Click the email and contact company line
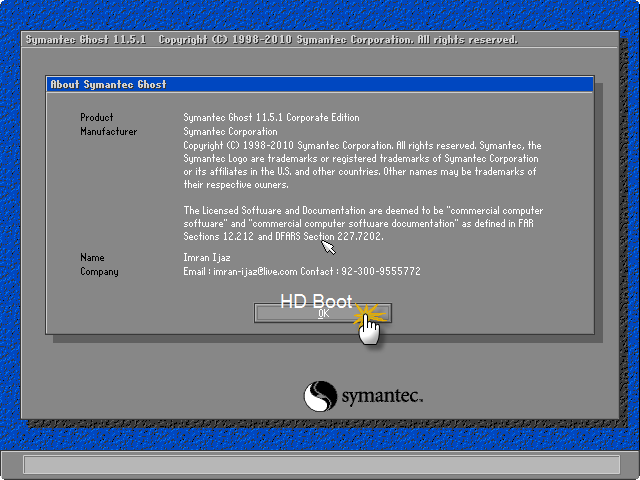The height and width of the screenshot is (480, 640). [x=302, y=271]
